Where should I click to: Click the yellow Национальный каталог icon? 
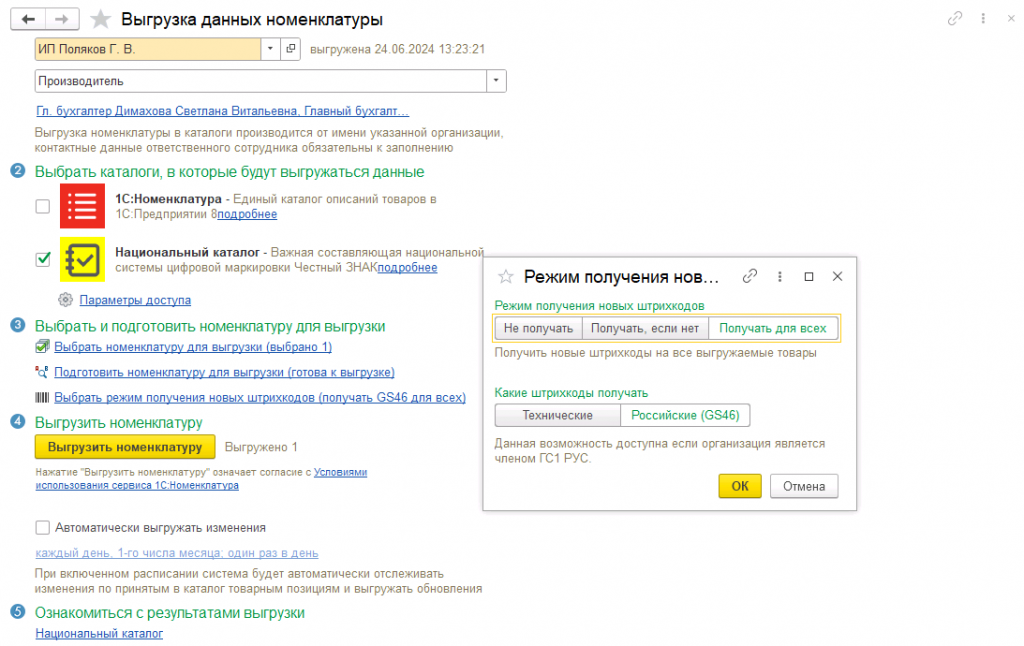pos(82,259)
